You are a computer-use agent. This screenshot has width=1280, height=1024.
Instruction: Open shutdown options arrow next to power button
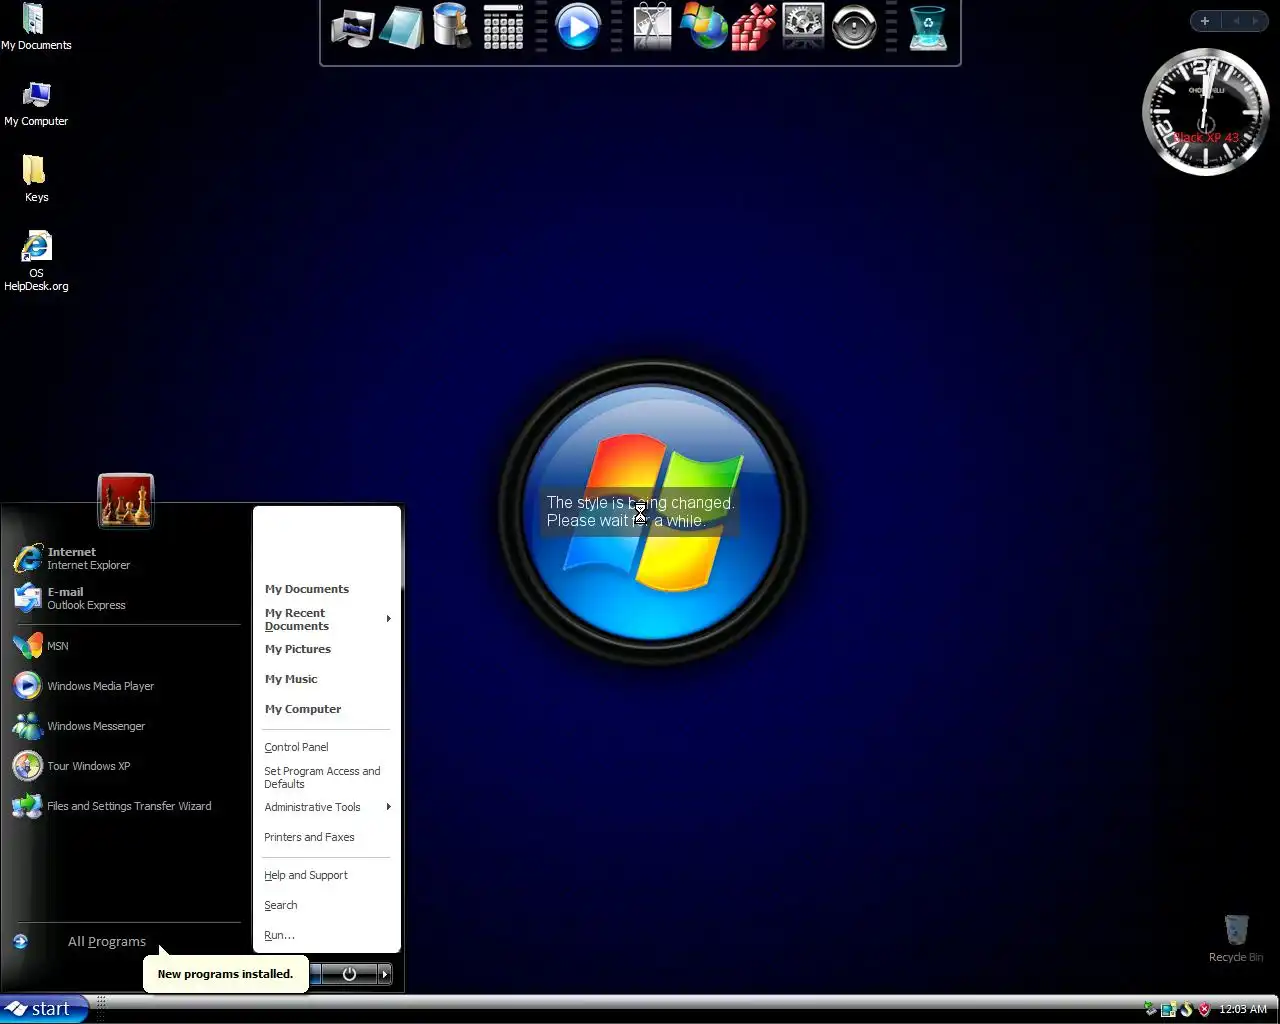[x=384, y=974]
